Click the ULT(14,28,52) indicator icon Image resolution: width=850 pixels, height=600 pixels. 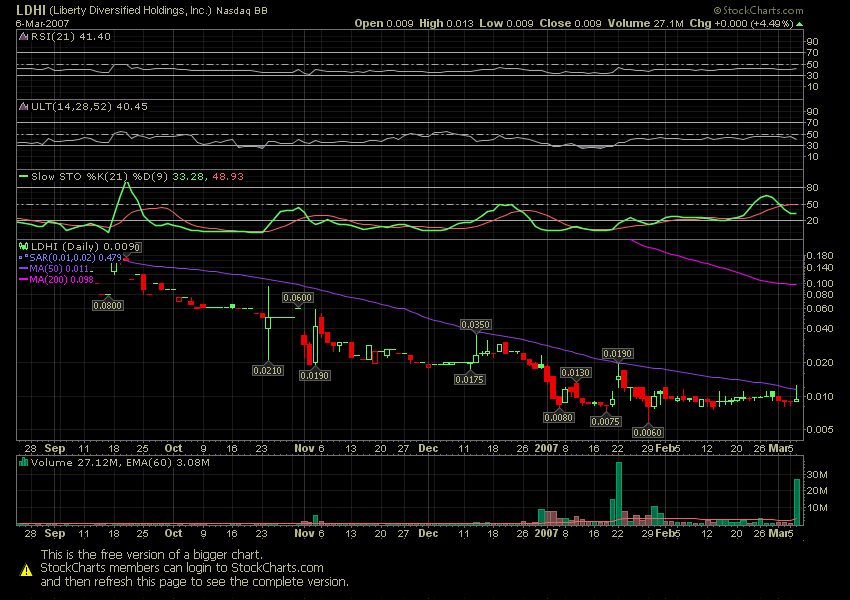[23, 107]
